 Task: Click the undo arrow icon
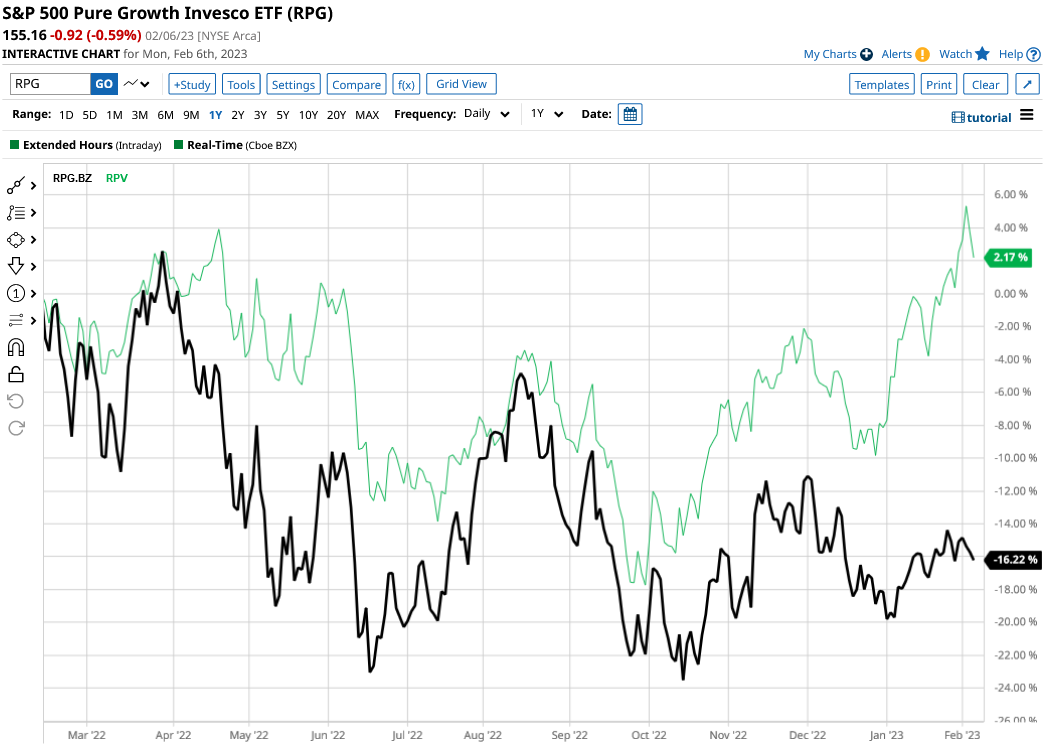(x=16, y=401)
